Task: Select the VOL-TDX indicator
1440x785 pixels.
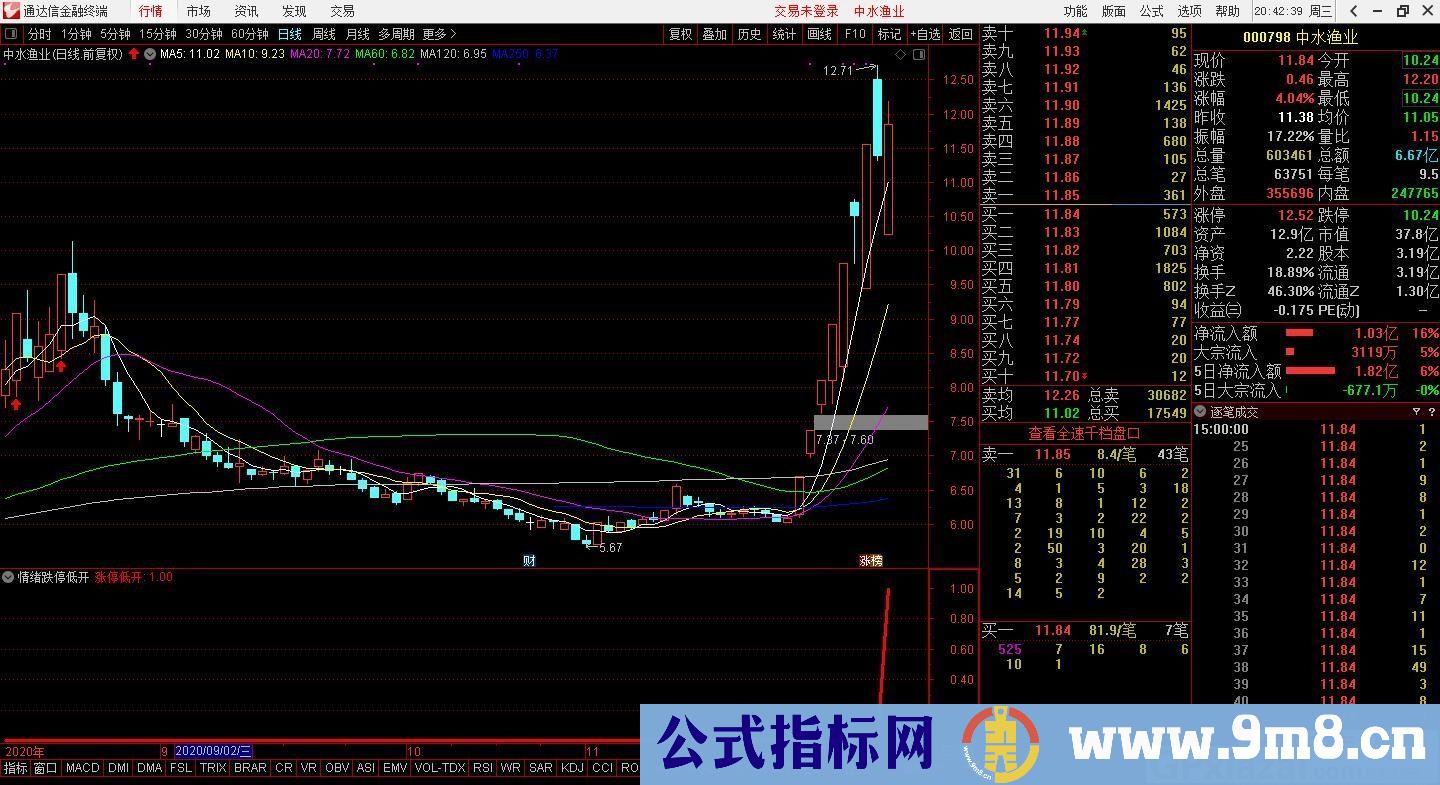Action: 440,768
